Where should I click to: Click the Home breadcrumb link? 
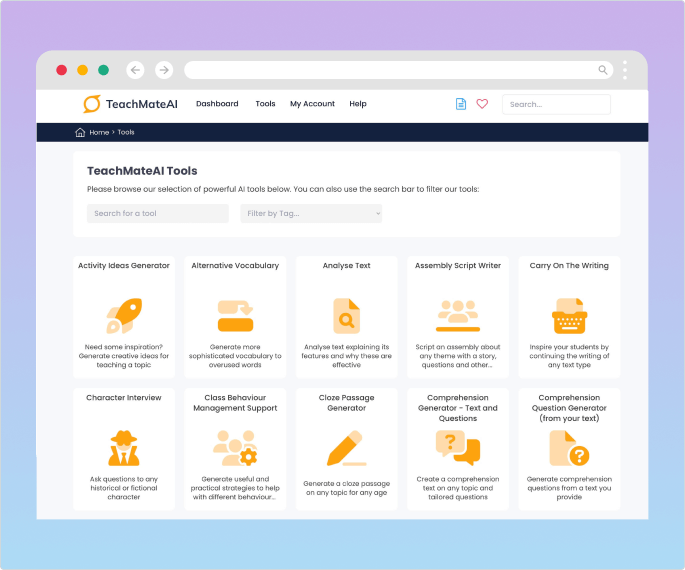[99, 132]
